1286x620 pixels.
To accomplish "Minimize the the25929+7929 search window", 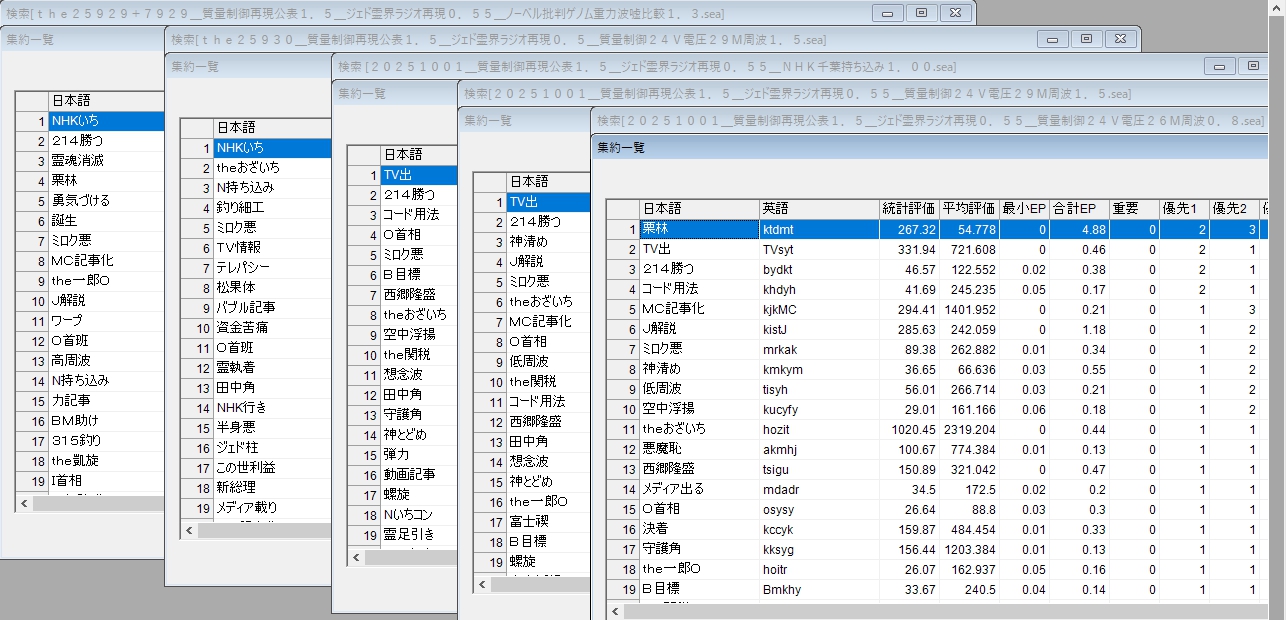I will tap(887, 13).
